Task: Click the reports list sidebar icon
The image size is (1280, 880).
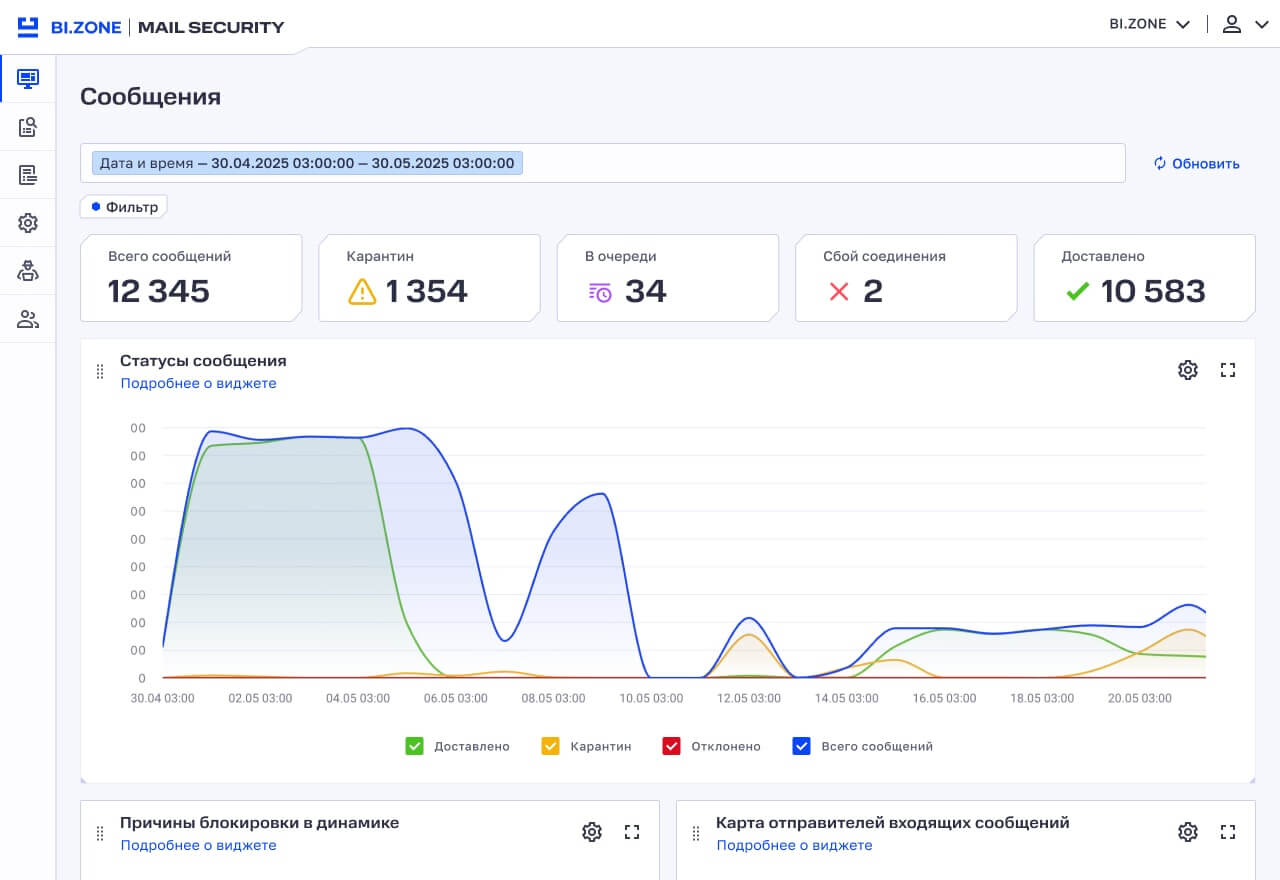Action: pyautogui.click(x=28, y=175)
